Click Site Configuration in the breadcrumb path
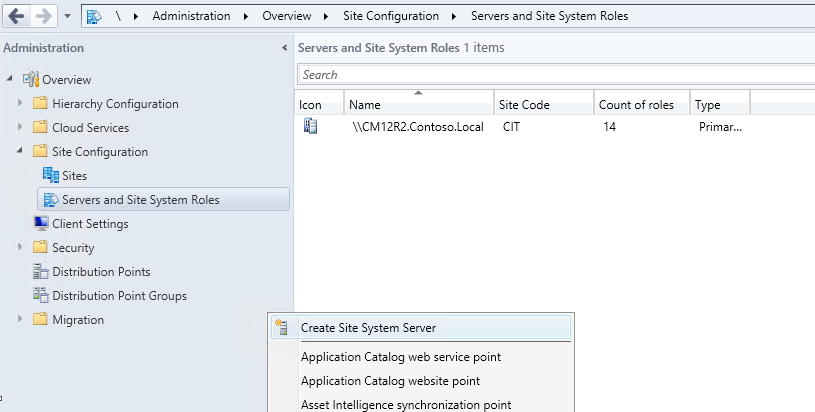Viewport: 815px width, 412px height. (391, 16)
